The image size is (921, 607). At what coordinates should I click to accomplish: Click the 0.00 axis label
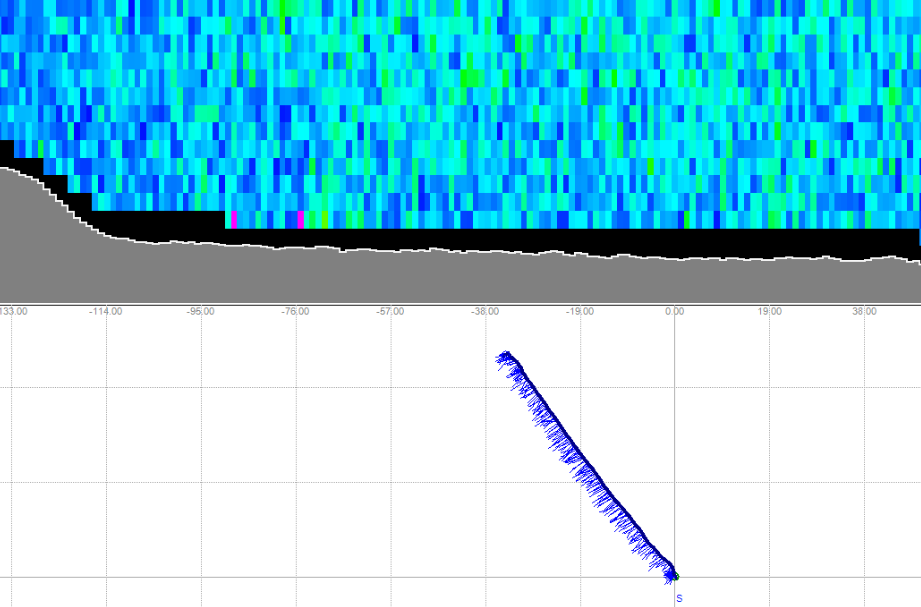(674, 311)
